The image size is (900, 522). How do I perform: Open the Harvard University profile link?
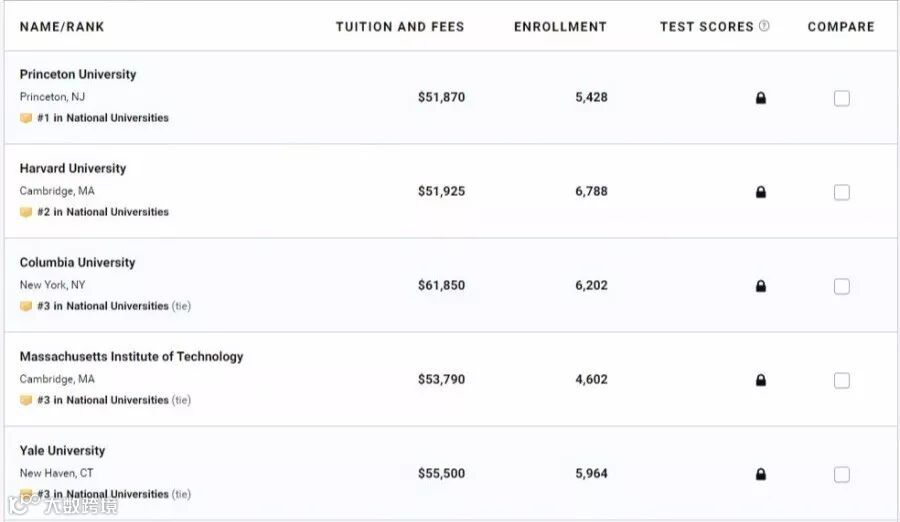[x=73, y=168]
